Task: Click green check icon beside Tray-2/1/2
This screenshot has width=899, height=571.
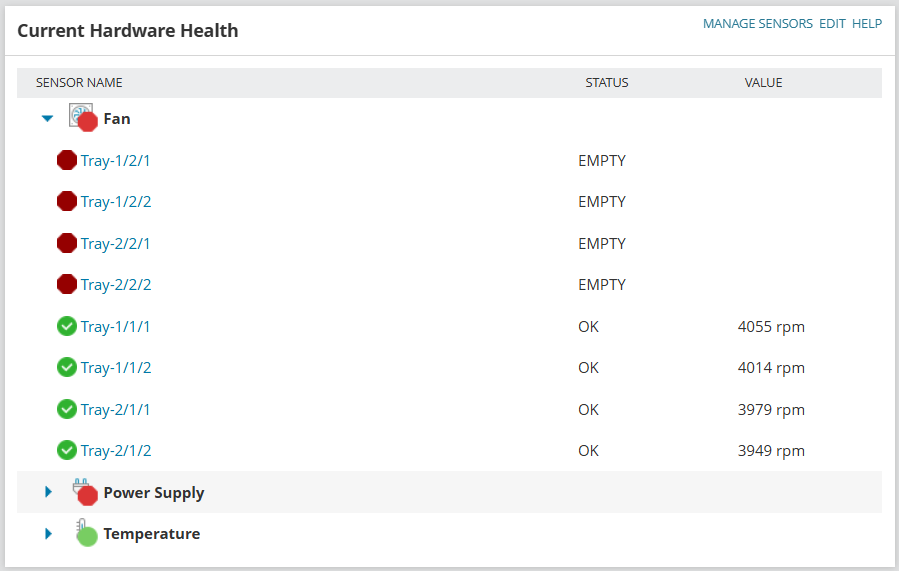Action: coord(67,450)
